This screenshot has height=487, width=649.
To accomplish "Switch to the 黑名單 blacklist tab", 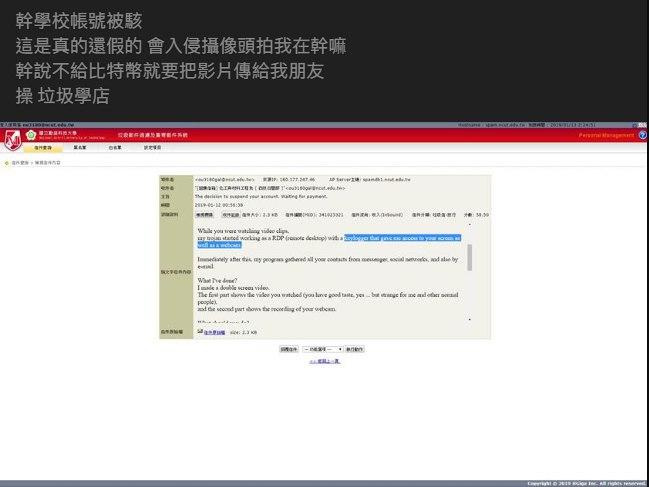I will [80, 148].
